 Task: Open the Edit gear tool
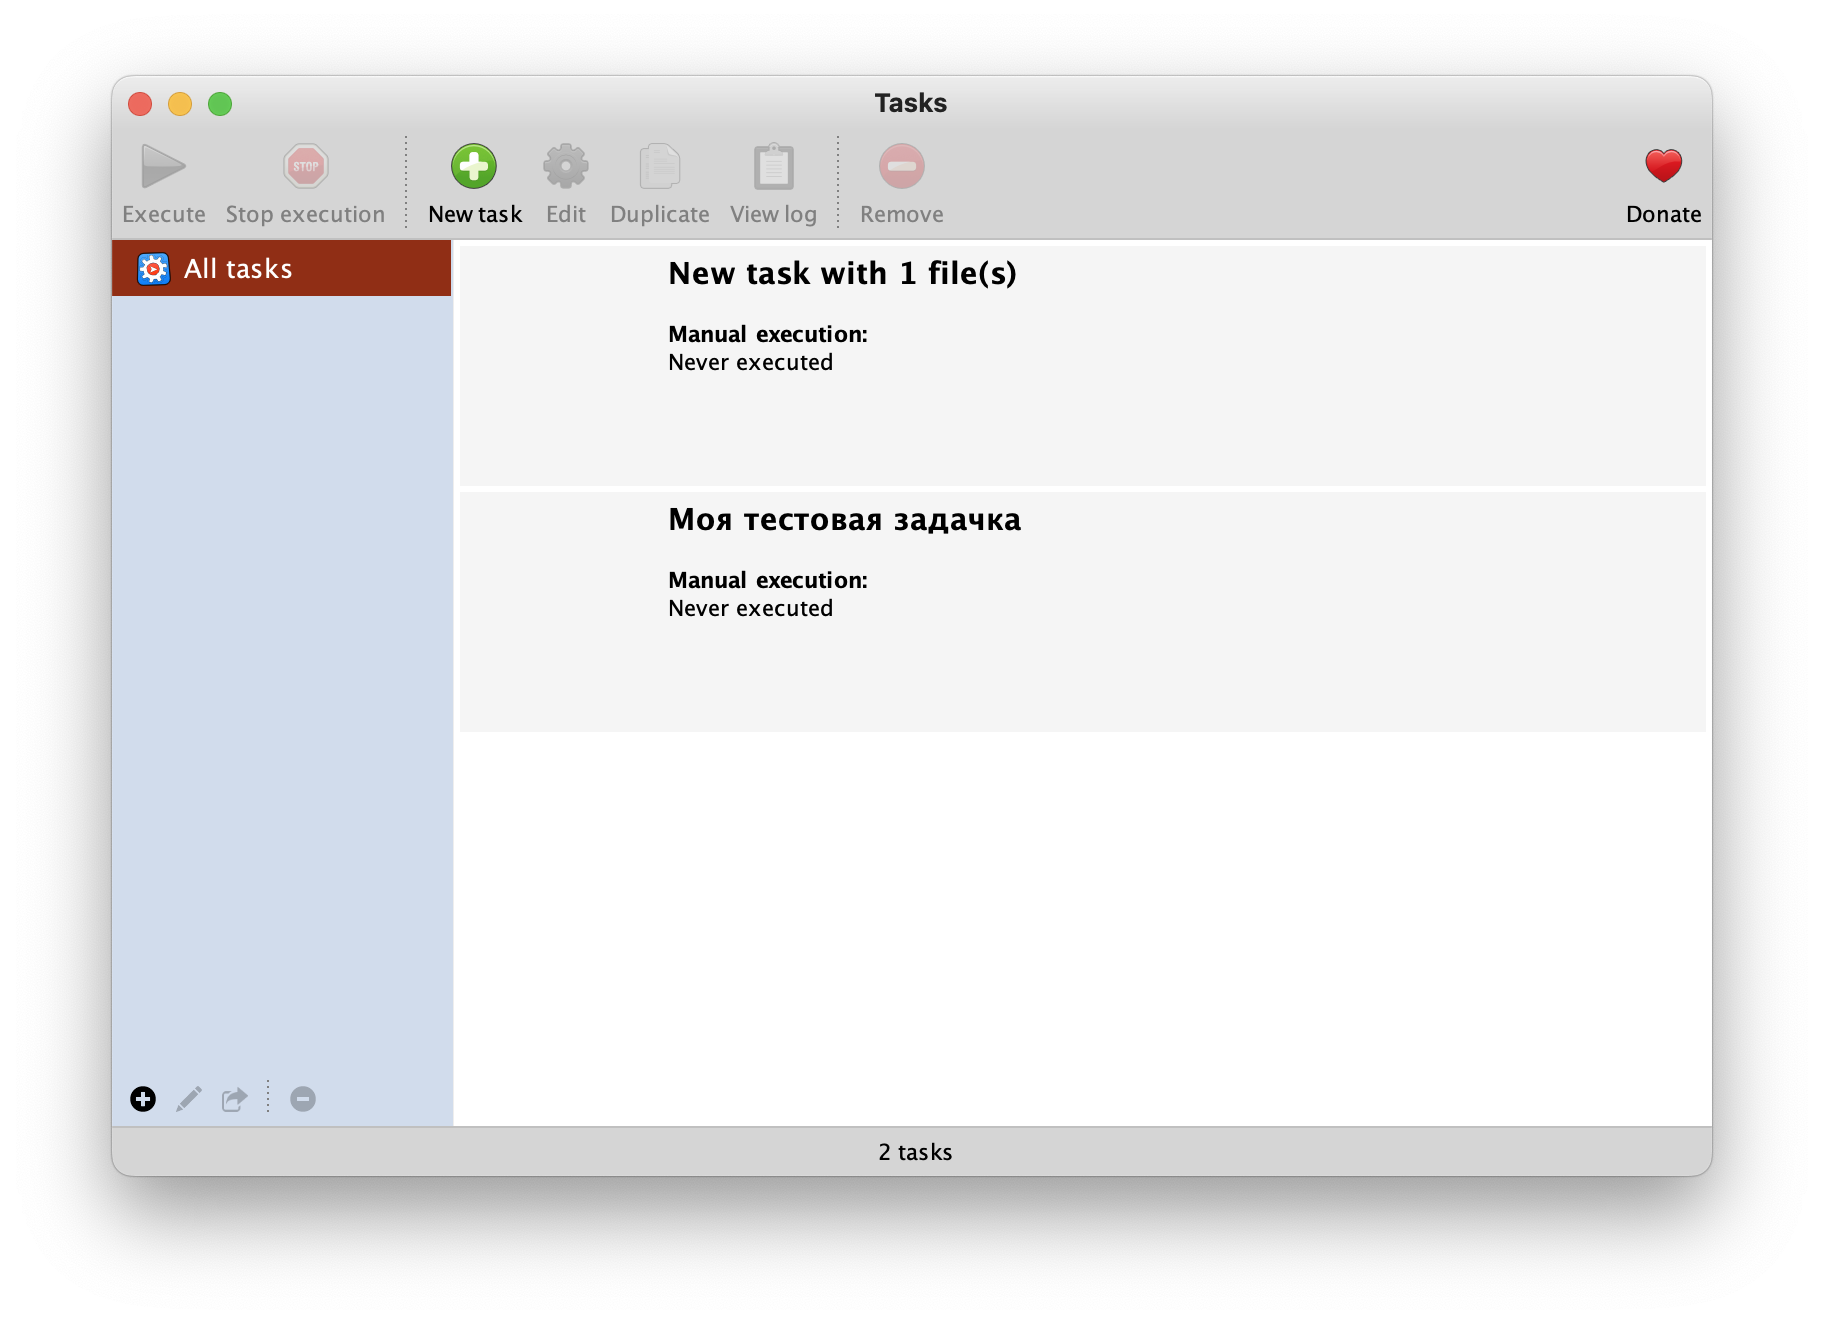(566, 166)
